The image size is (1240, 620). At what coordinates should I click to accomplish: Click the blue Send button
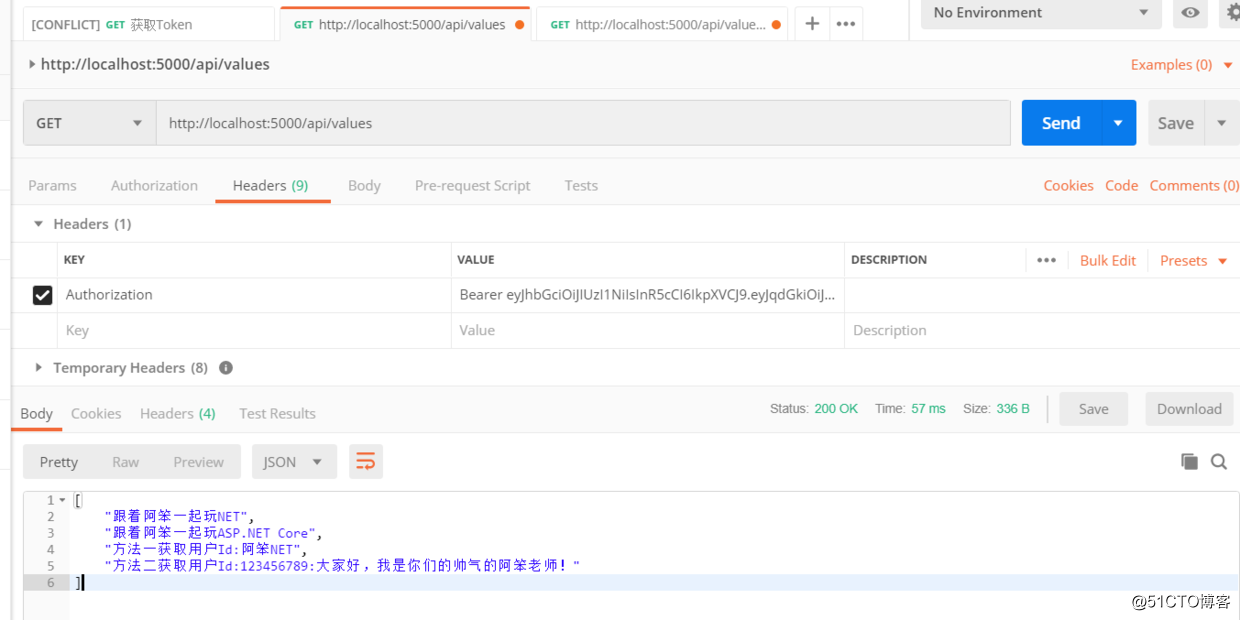1061,123
